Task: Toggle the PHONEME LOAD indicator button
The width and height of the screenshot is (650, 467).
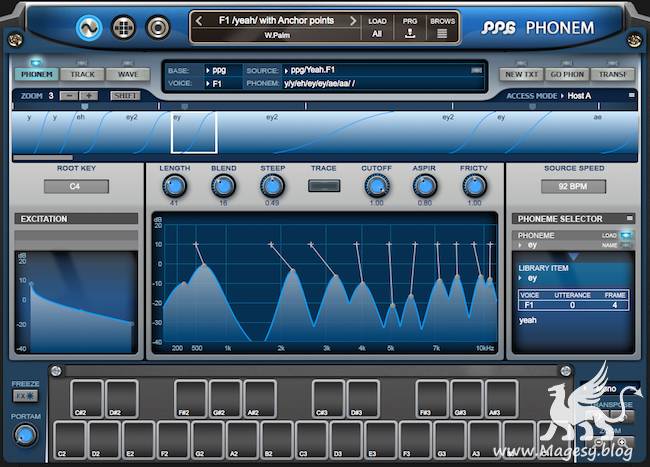Action: pos(626,235)
